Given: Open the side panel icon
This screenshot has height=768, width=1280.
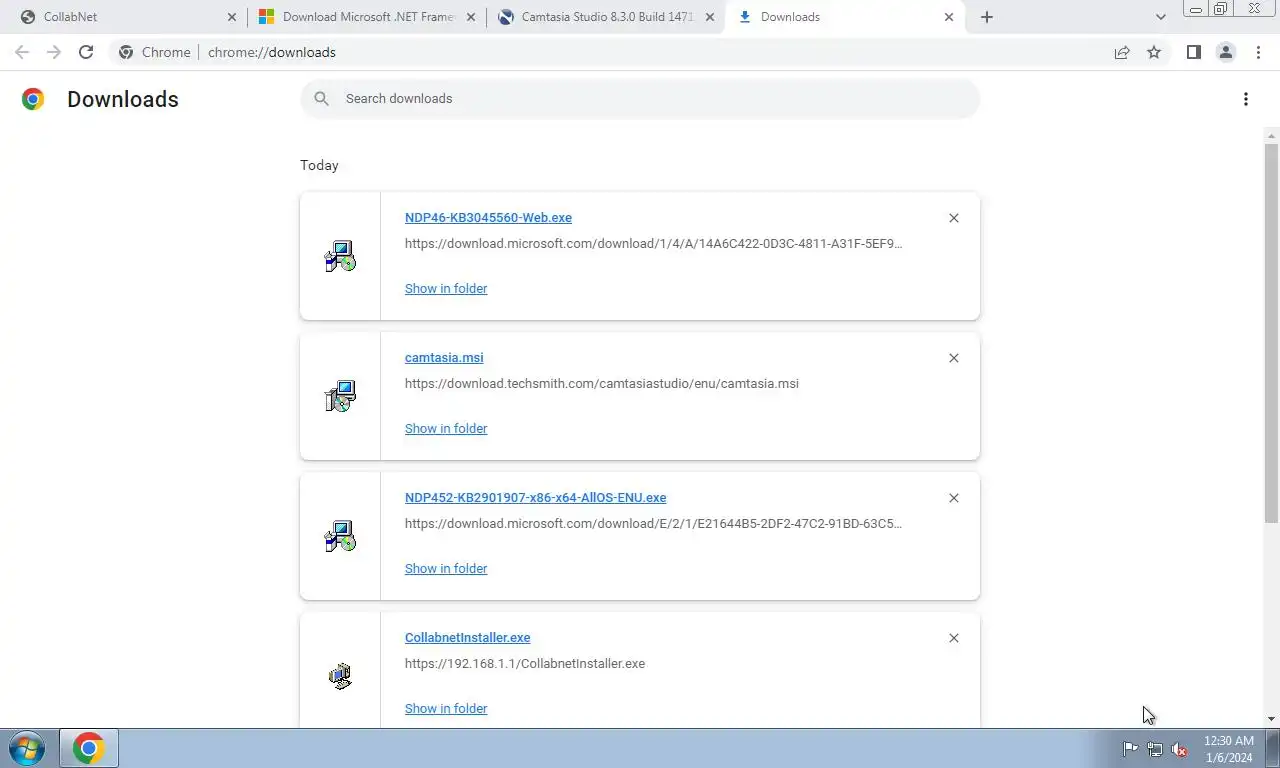Looking at the screenshot, I should click(1193, 52).
